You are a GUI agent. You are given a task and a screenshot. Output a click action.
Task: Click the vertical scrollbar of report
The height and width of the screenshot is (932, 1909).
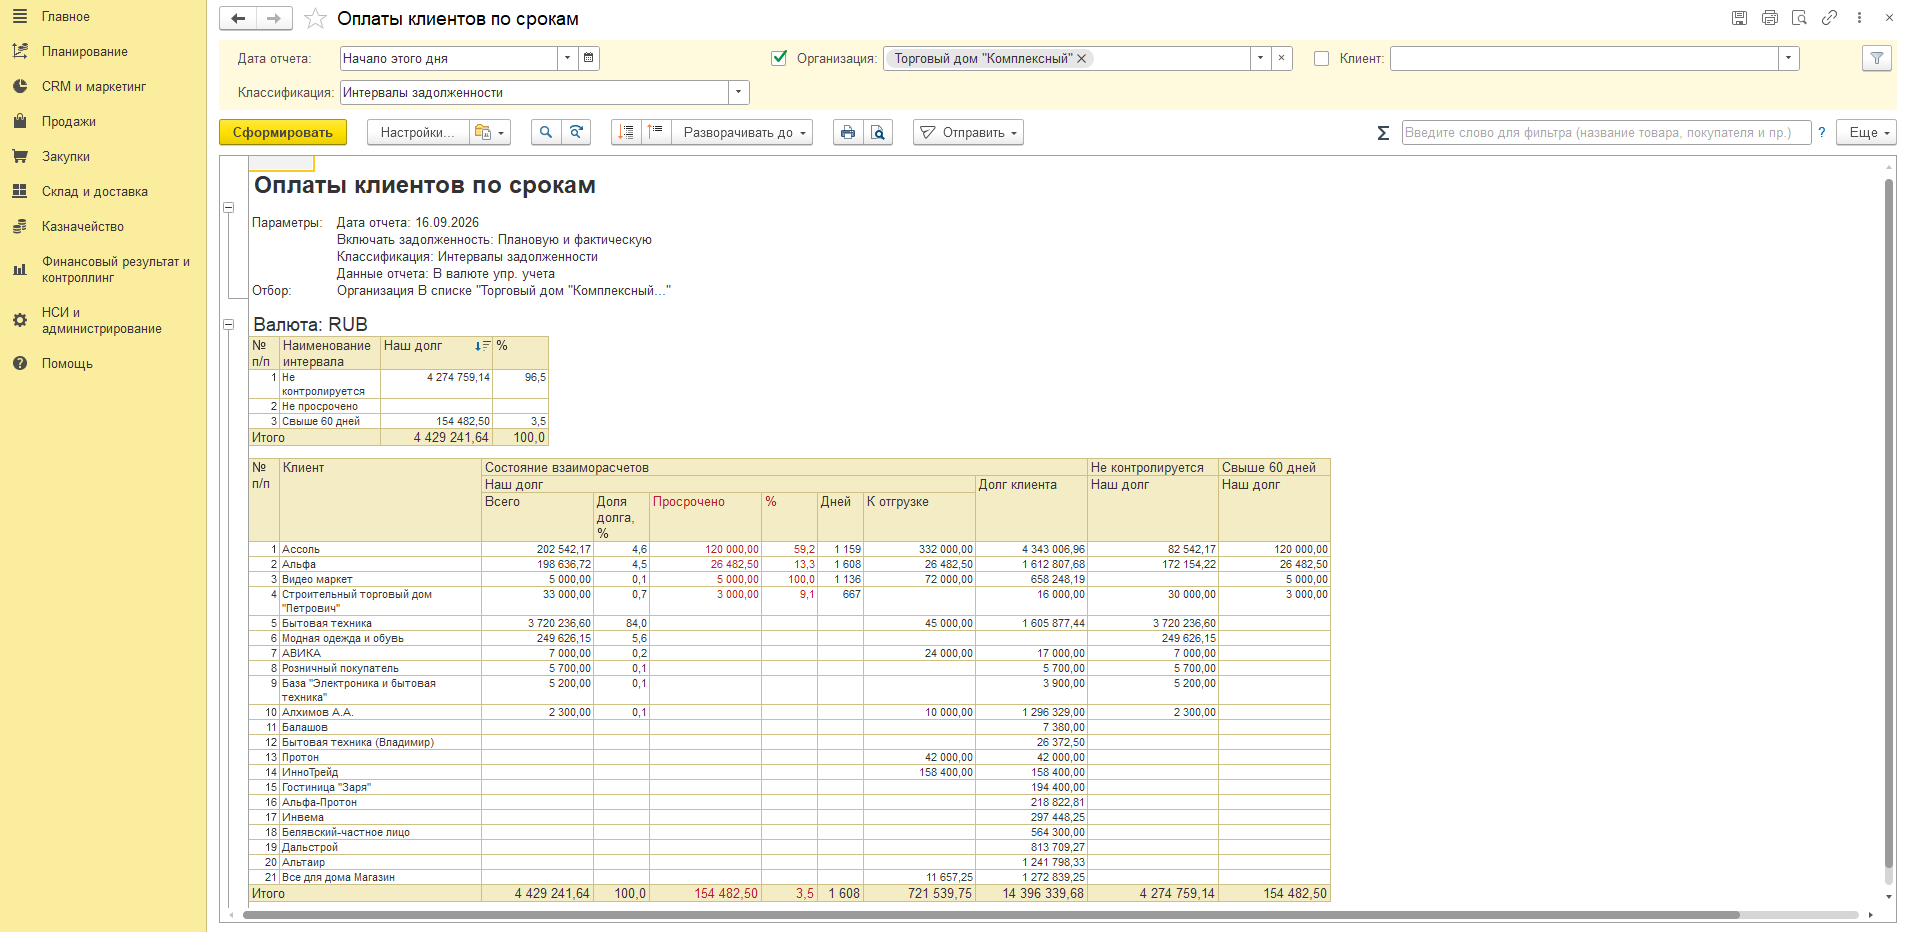point(1889,523)
